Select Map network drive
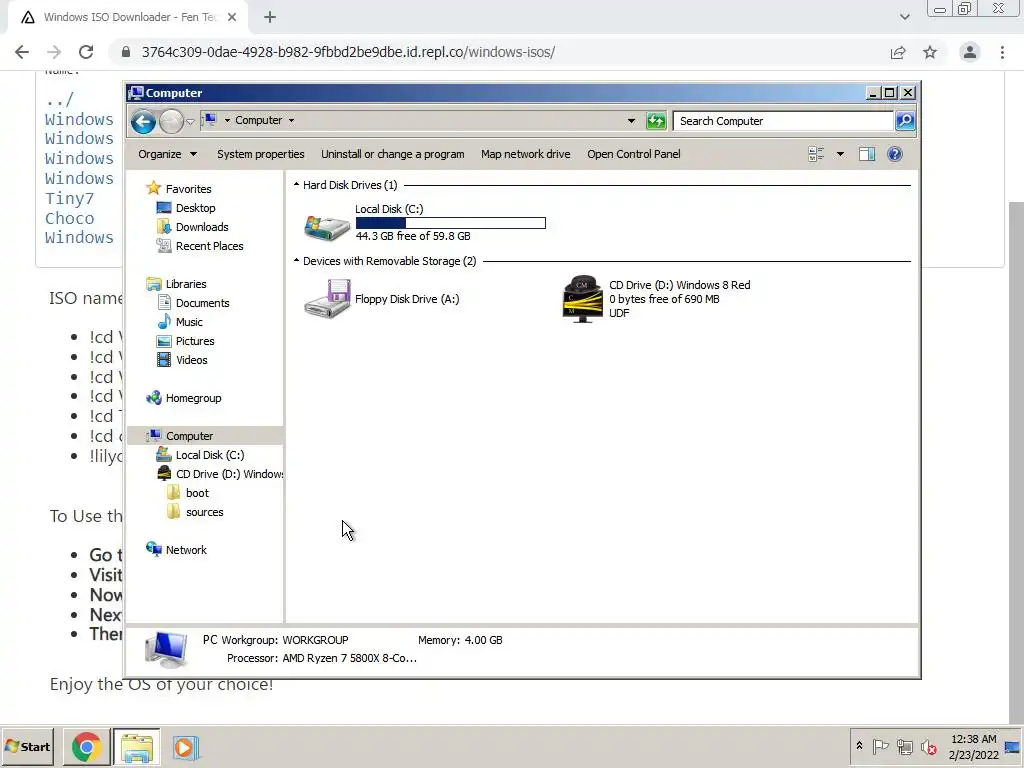This screenshot has height=768, width=1024. tap(526, 154)
